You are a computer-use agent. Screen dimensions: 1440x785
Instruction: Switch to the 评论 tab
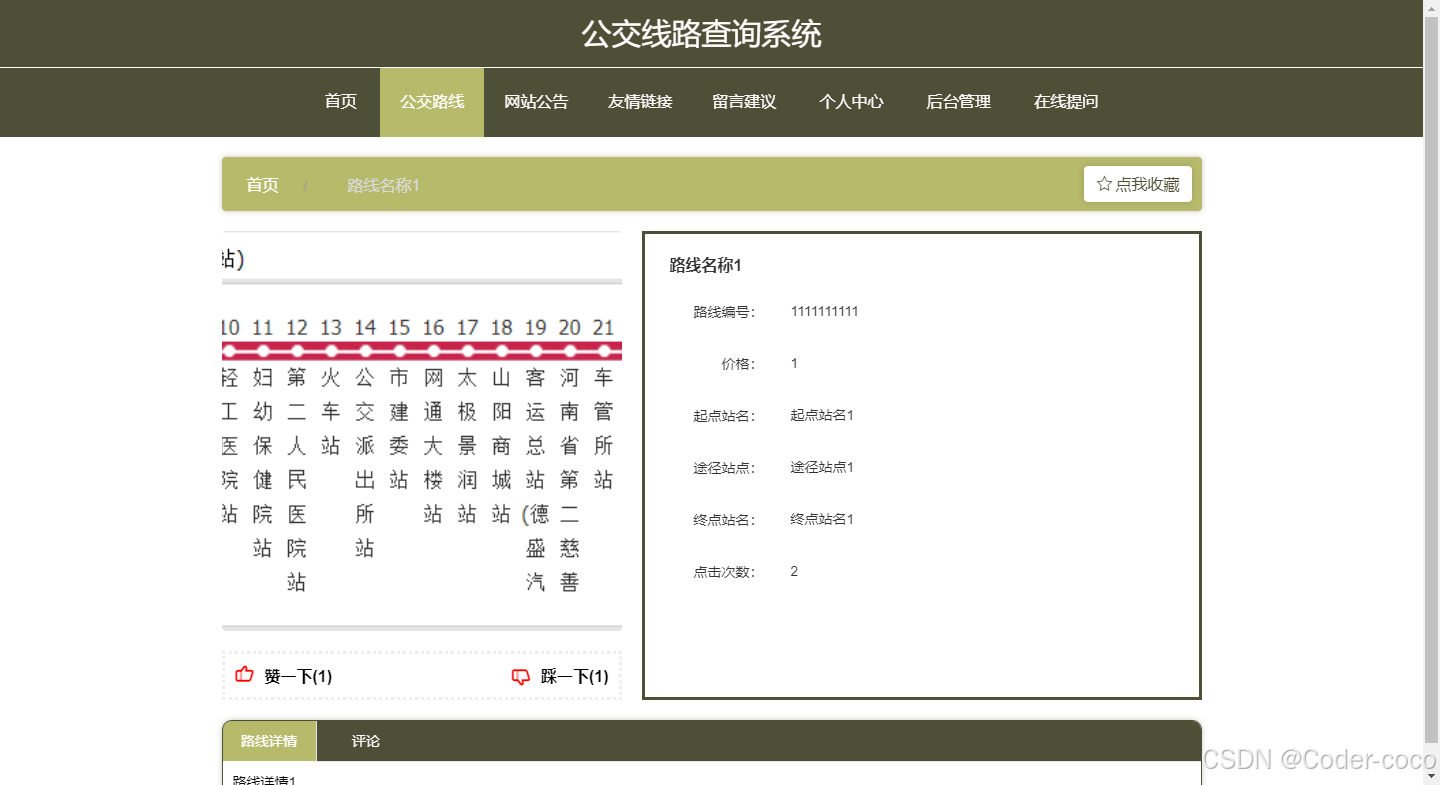coord(366,741)
